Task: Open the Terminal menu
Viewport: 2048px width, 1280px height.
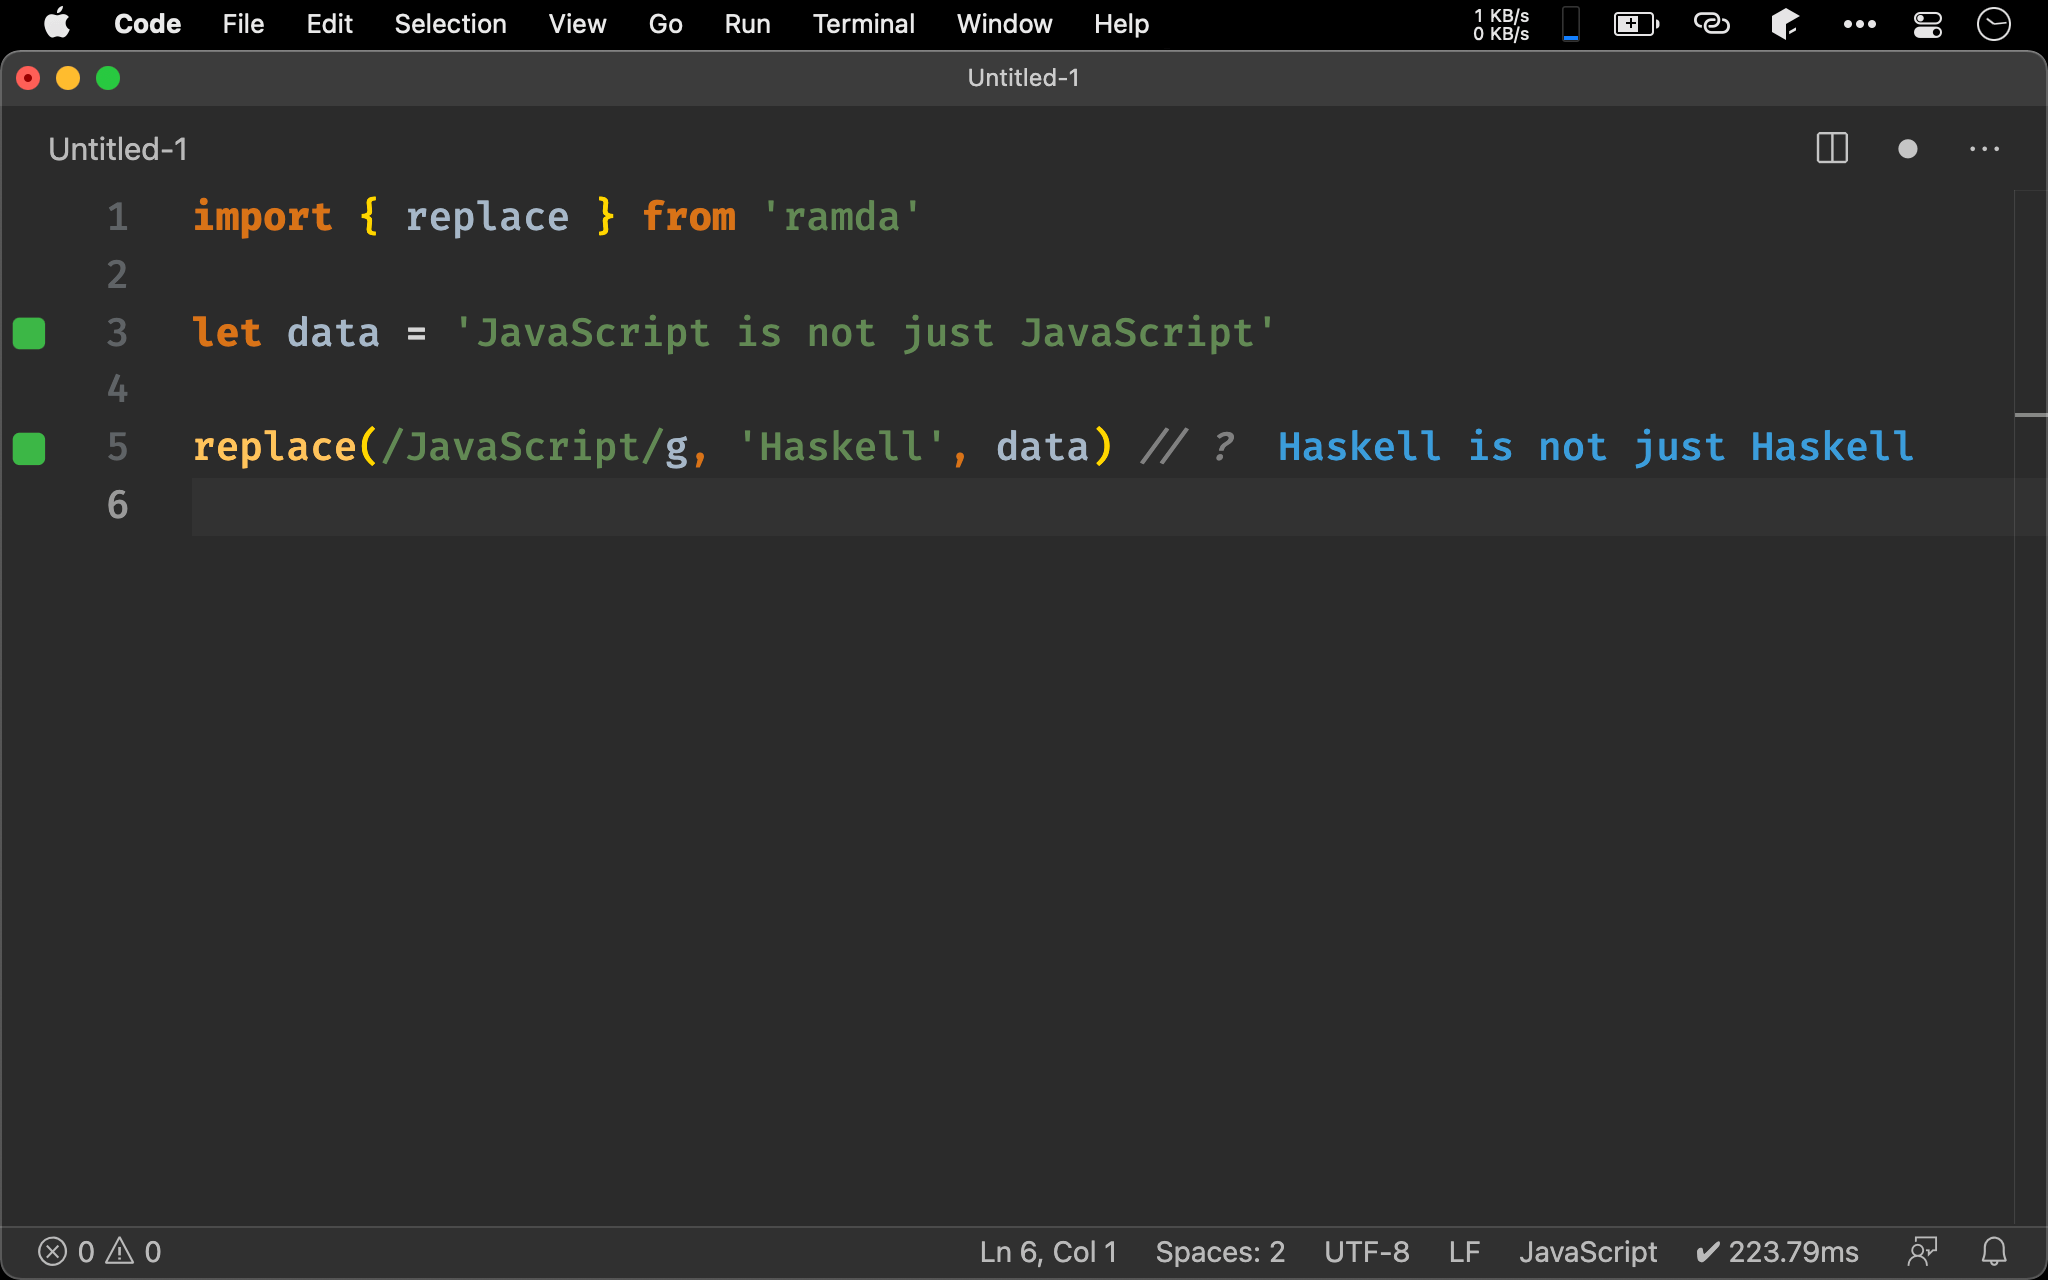Action: click(x=863, y=24)
